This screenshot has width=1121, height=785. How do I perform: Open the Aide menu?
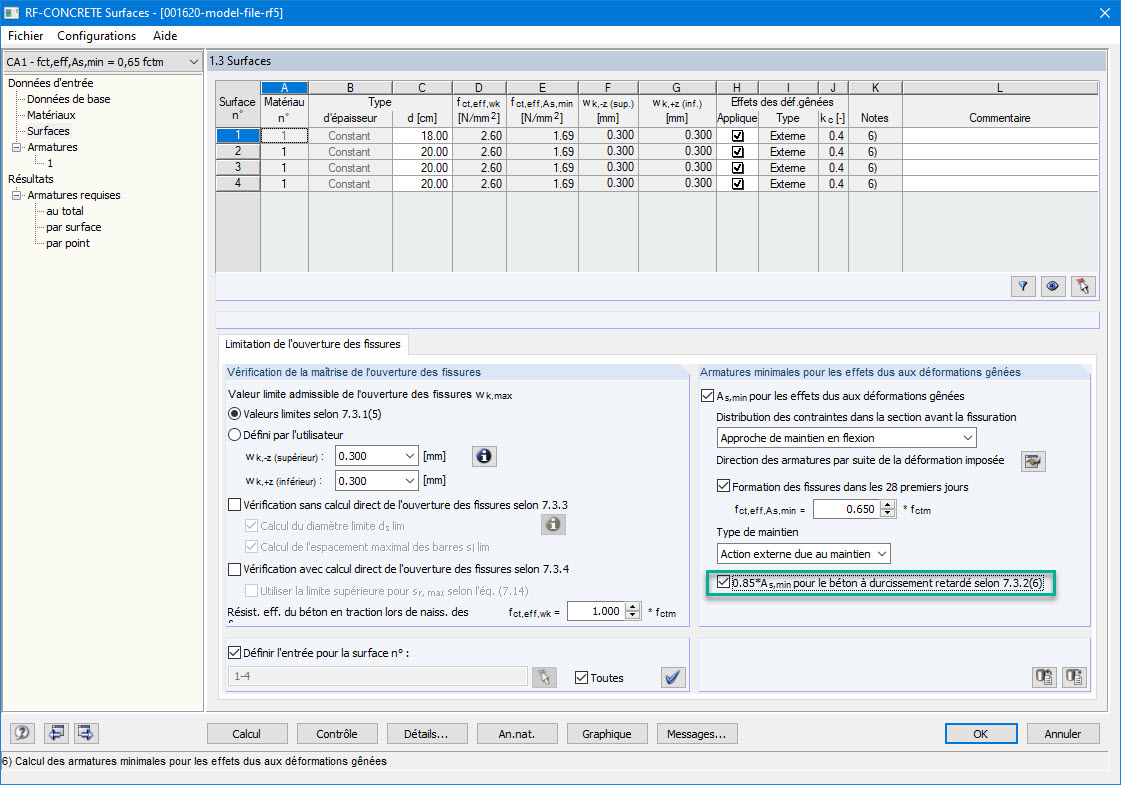165,36
